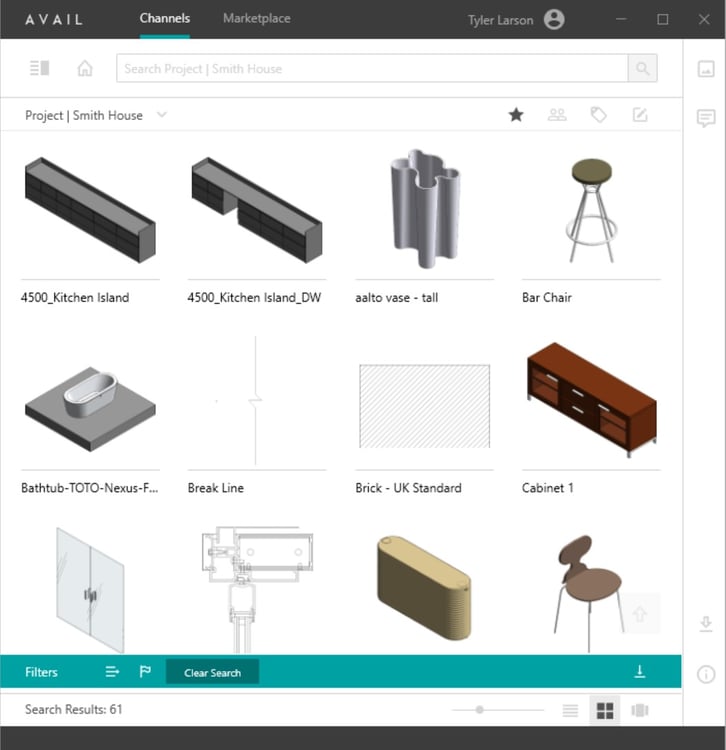The image size is (726, 750).
Task: Click the info icon in right sidebar
Action: click(706, 674)
